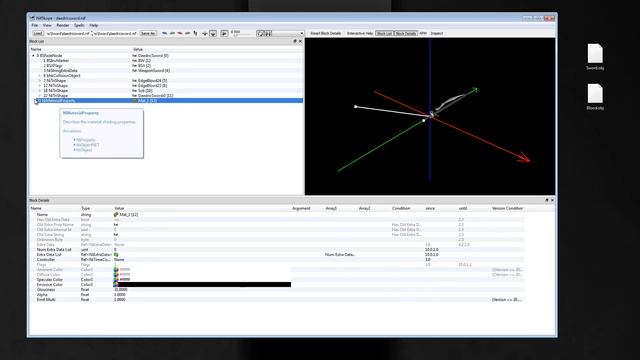Image resolution: width=640 pixels, height=360 pixels.
Task: Open the View menu
Action: pyautogui.click(x=47, y=25)
